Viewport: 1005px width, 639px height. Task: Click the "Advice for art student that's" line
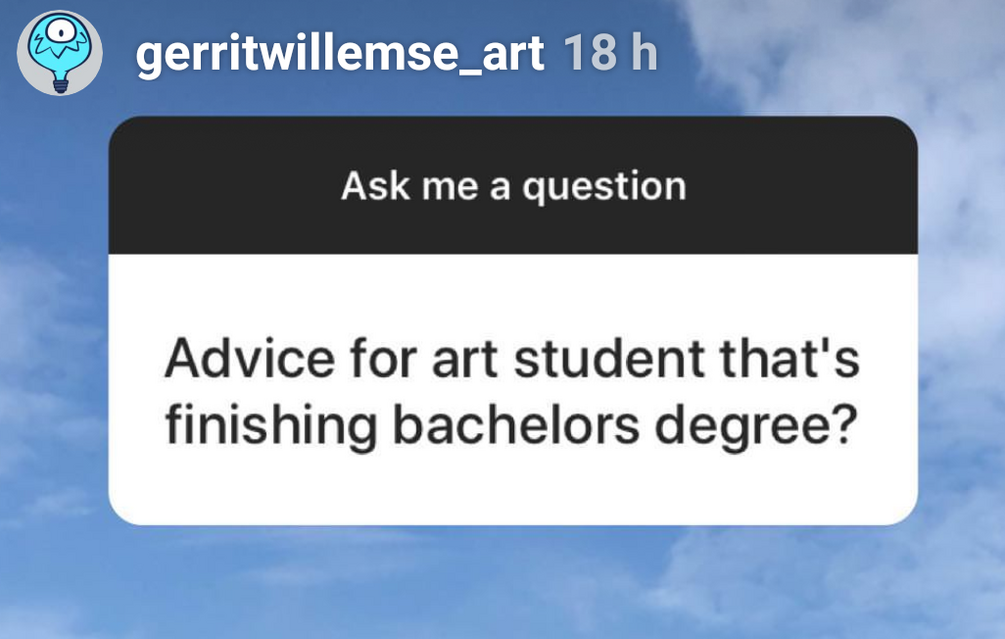coord(512,359)
